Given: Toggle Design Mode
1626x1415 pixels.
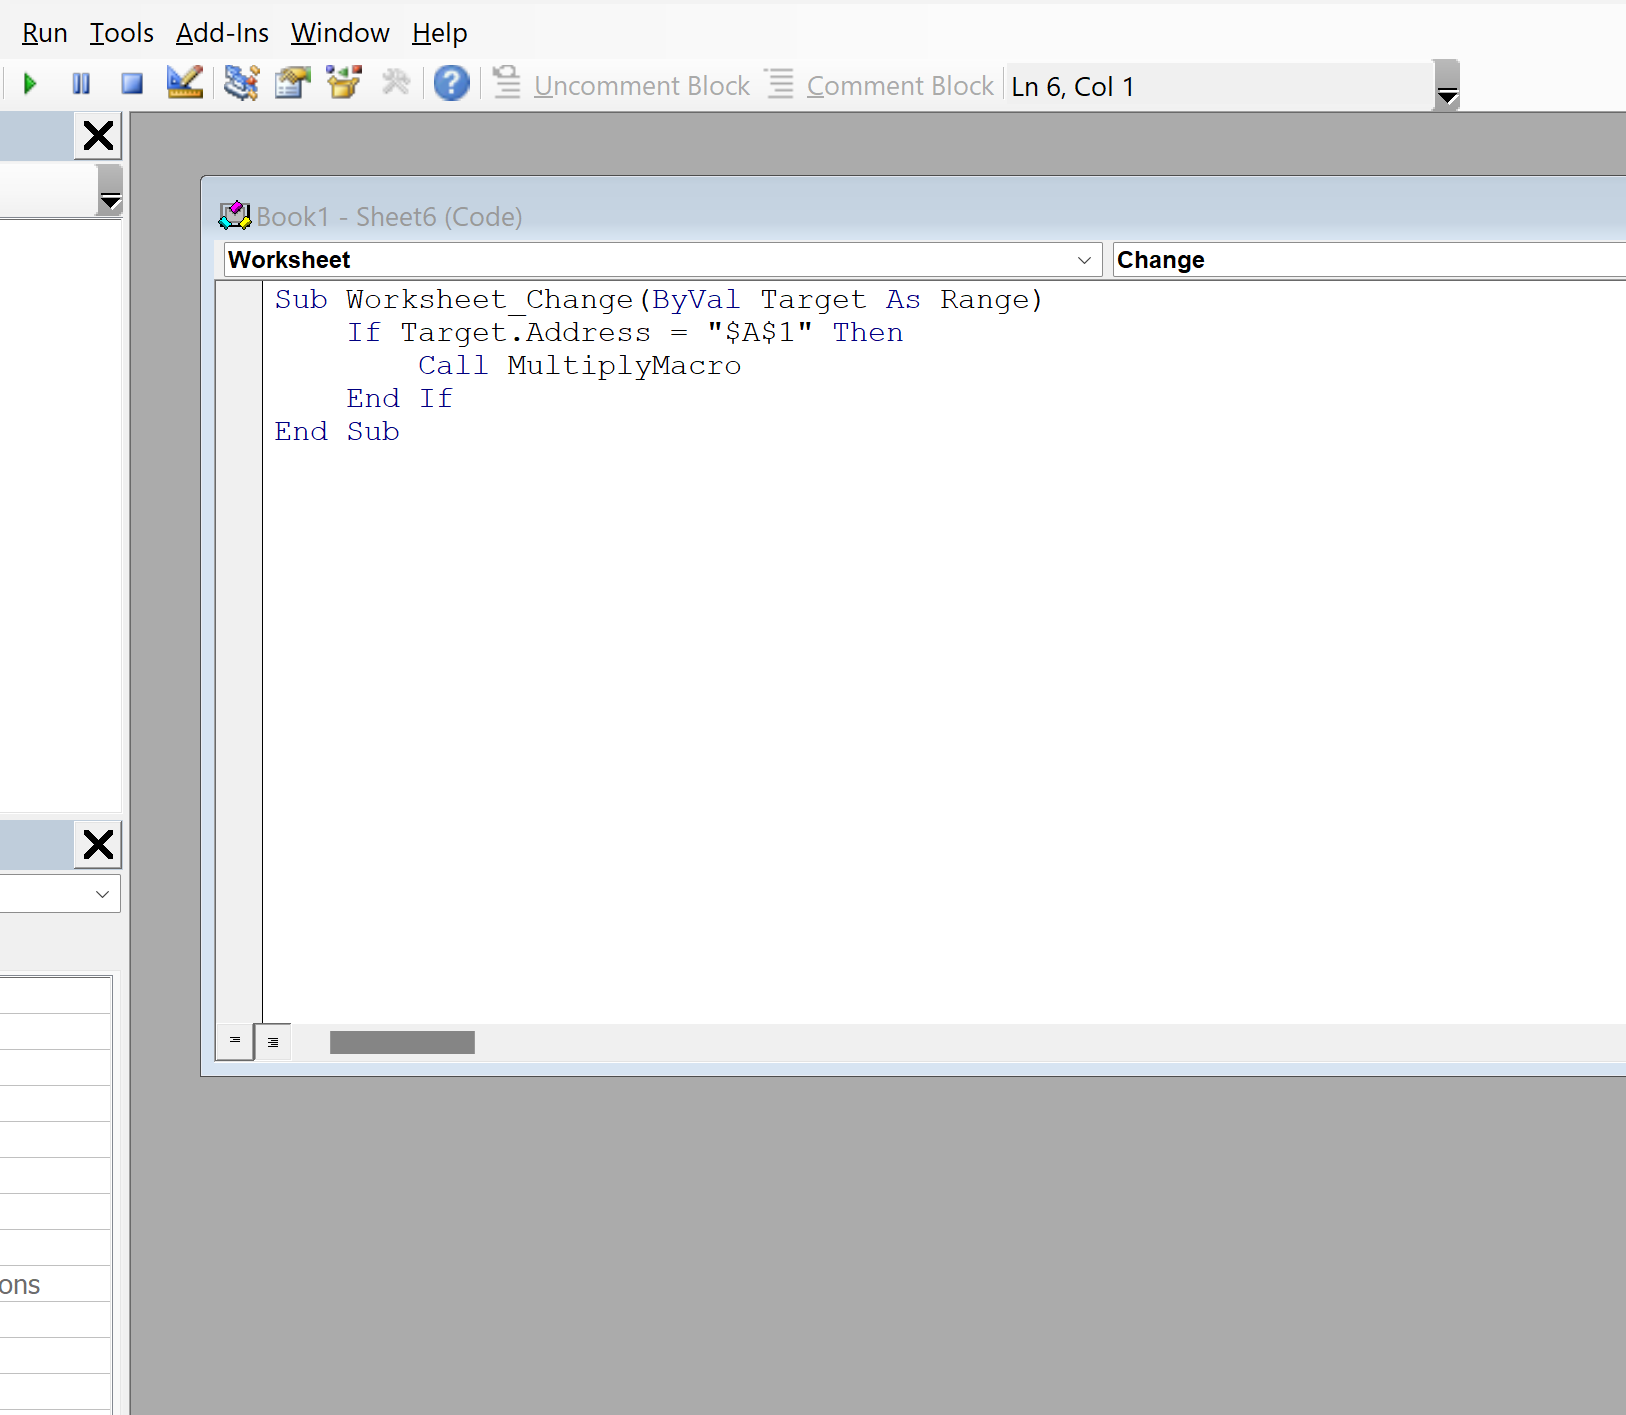Looking at the screenshot, I should pos(184,84).
